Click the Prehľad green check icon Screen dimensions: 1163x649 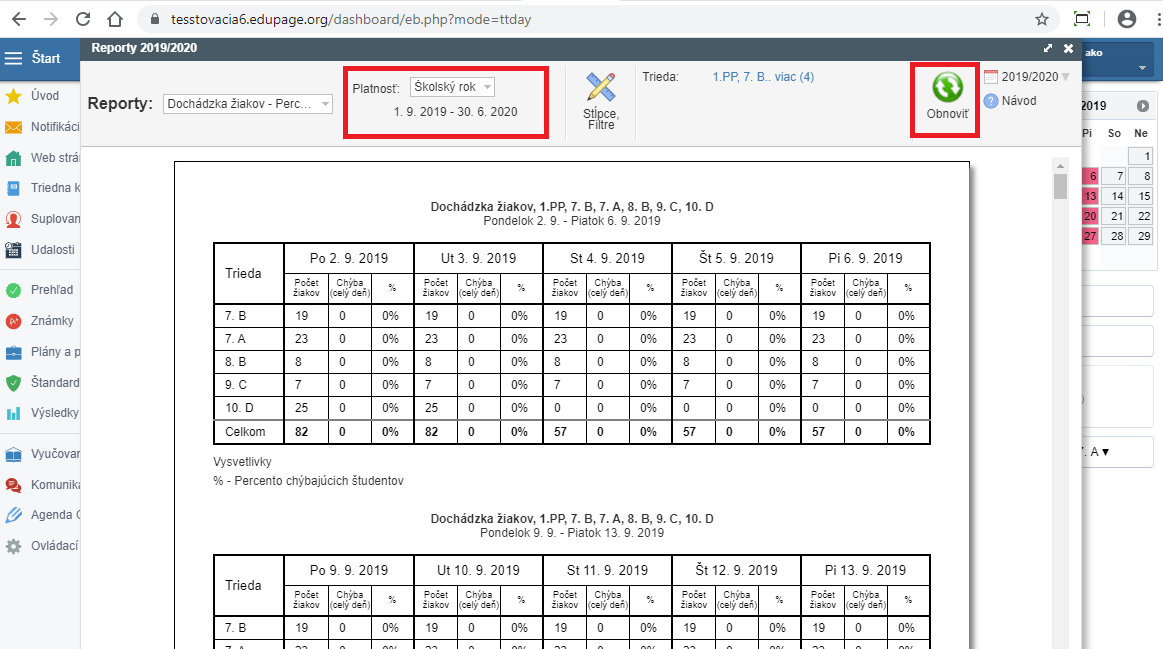[14, 290]
